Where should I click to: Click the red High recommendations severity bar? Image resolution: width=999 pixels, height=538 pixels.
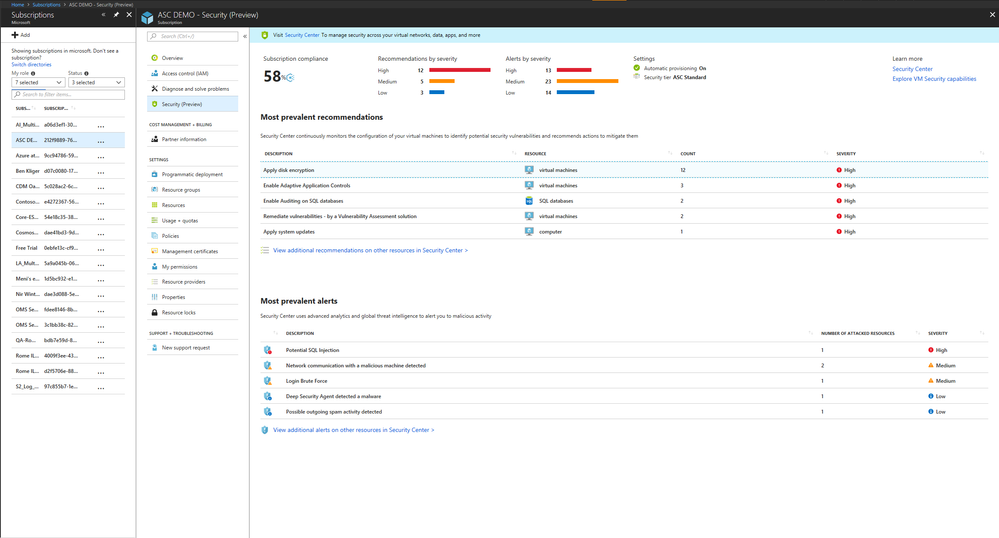[460, 70]
